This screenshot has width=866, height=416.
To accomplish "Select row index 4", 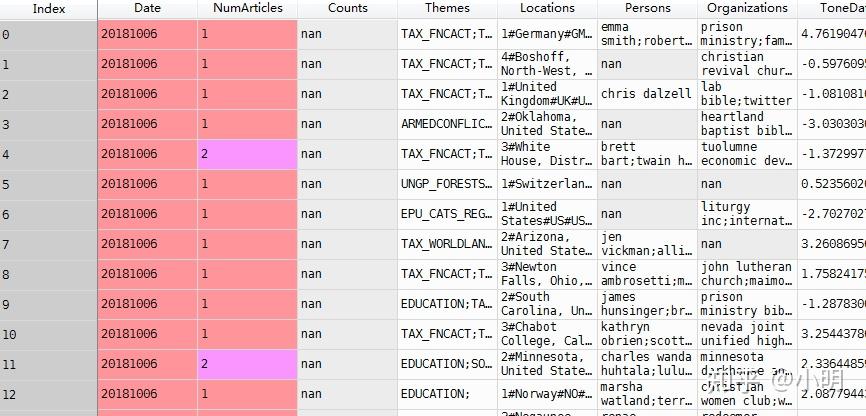I will [x=48, y=154].
